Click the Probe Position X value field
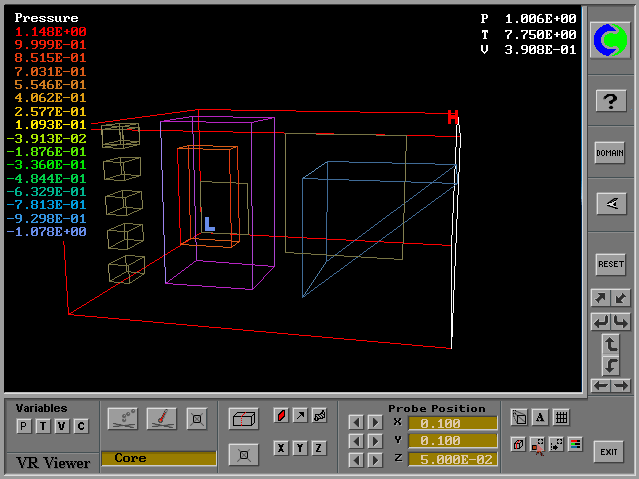Image resolution: width=639 pixels, height=479 pixels. tap(451, 423)
